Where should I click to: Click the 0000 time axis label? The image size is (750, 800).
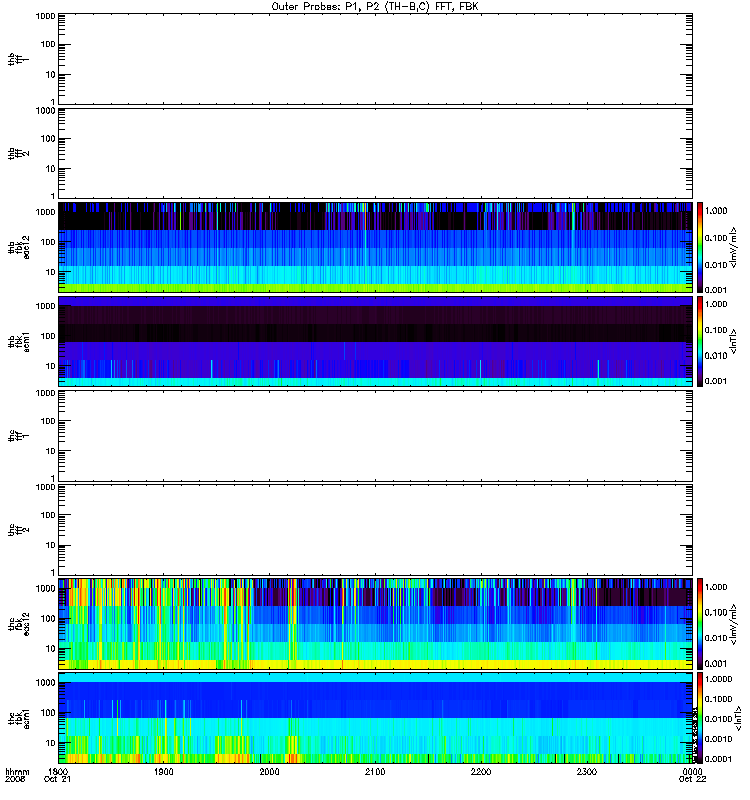pyautogui.click(x=692, y=771)
